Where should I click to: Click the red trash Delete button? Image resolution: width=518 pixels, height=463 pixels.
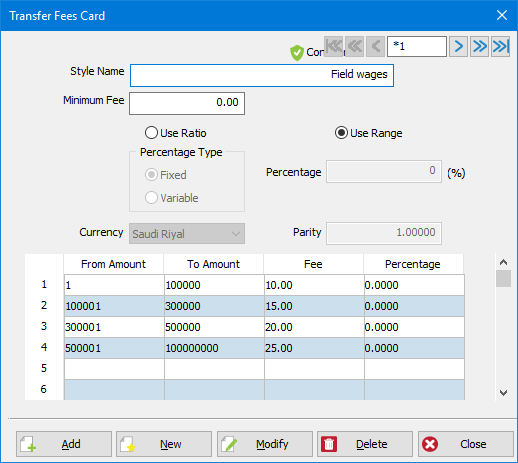pyautogui.click(x=365, y=444)
